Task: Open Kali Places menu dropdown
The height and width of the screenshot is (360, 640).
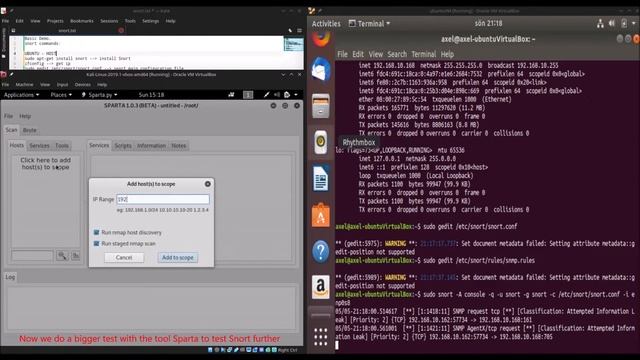Action: pyautogui.click(x=61, y=95)
